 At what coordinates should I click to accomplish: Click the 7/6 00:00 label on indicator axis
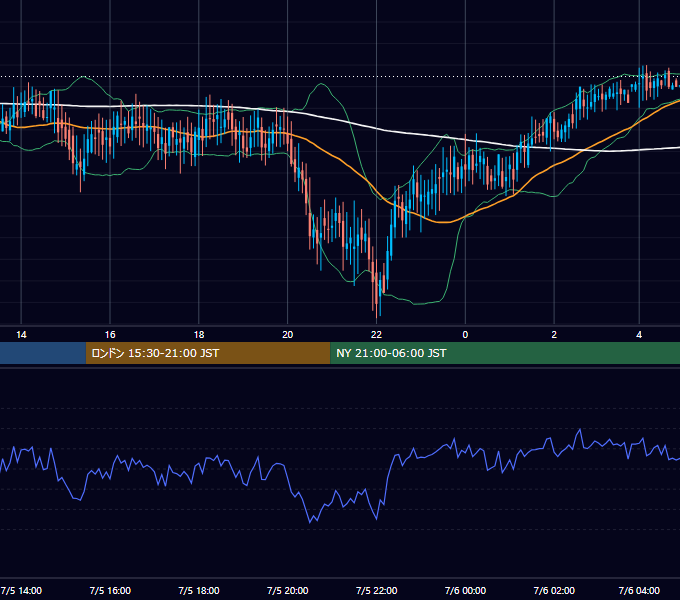(465, 590)
